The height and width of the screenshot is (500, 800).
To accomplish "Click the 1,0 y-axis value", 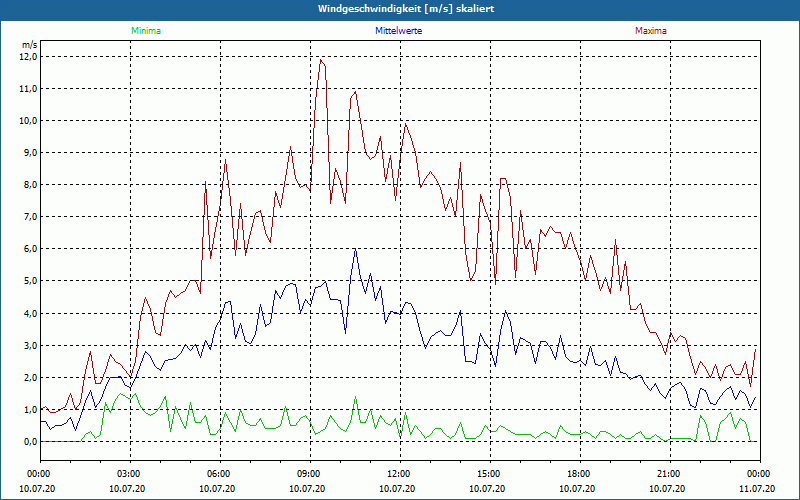I will tap(30, 410).
